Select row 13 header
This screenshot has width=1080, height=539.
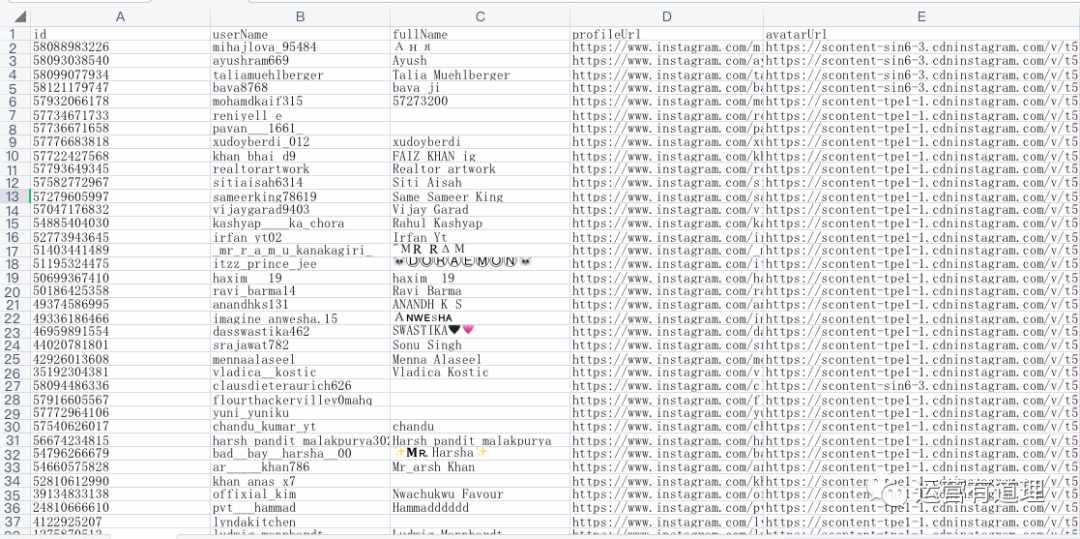[12, 196]
